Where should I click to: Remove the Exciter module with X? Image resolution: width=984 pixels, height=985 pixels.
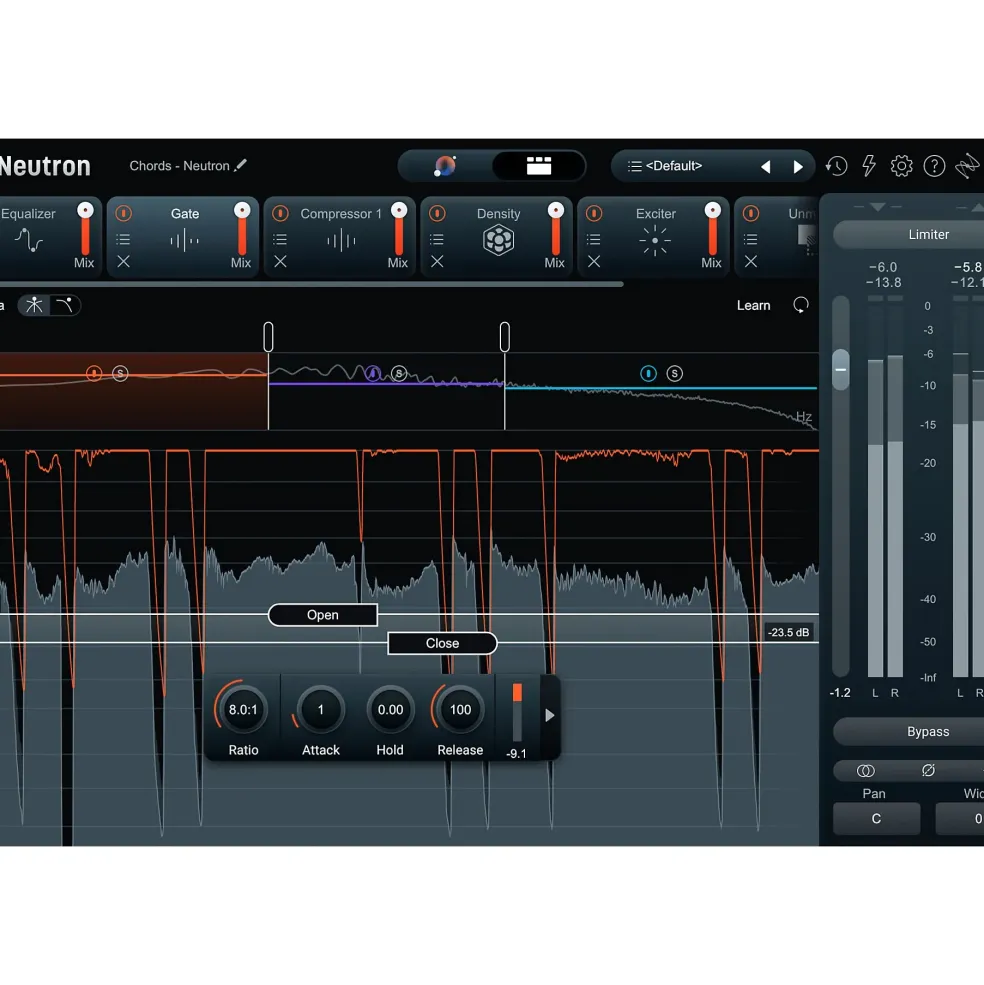594,261
